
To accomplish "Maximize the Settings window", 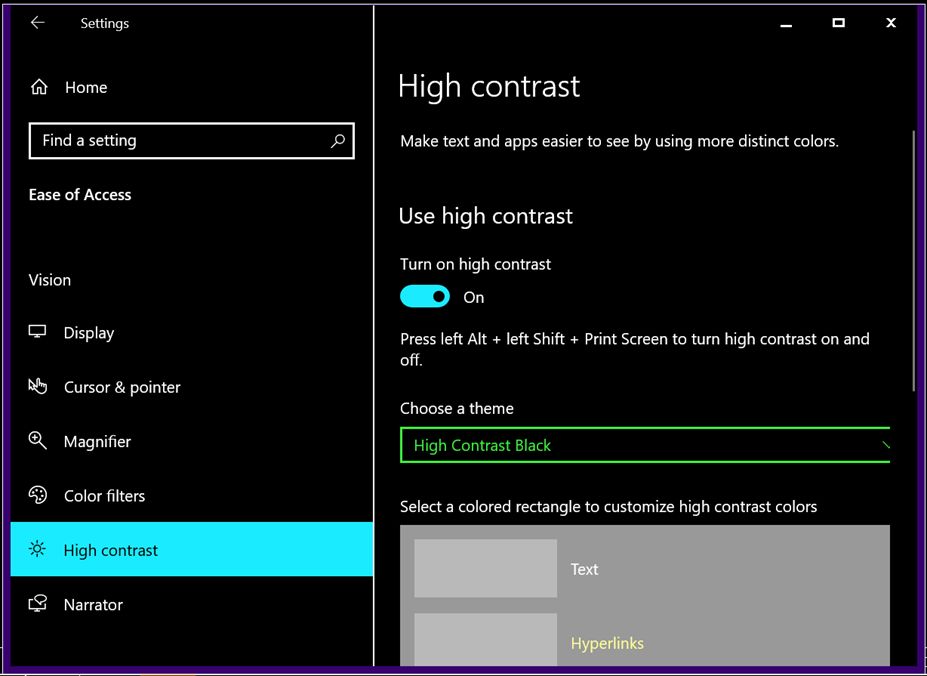I will [x=838, y=23].
